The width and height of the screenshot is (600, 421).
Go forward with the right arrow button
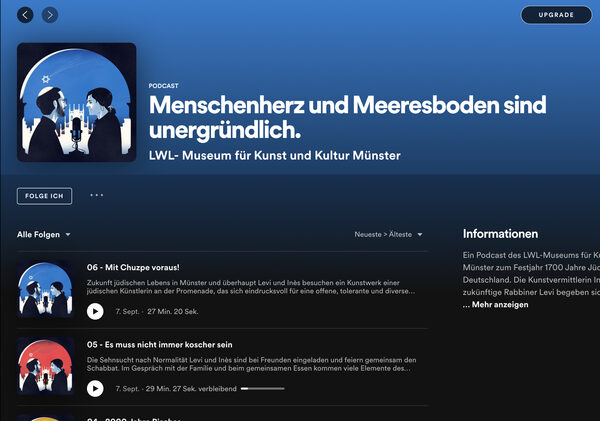pyautogui.click(x=50, y=15)
